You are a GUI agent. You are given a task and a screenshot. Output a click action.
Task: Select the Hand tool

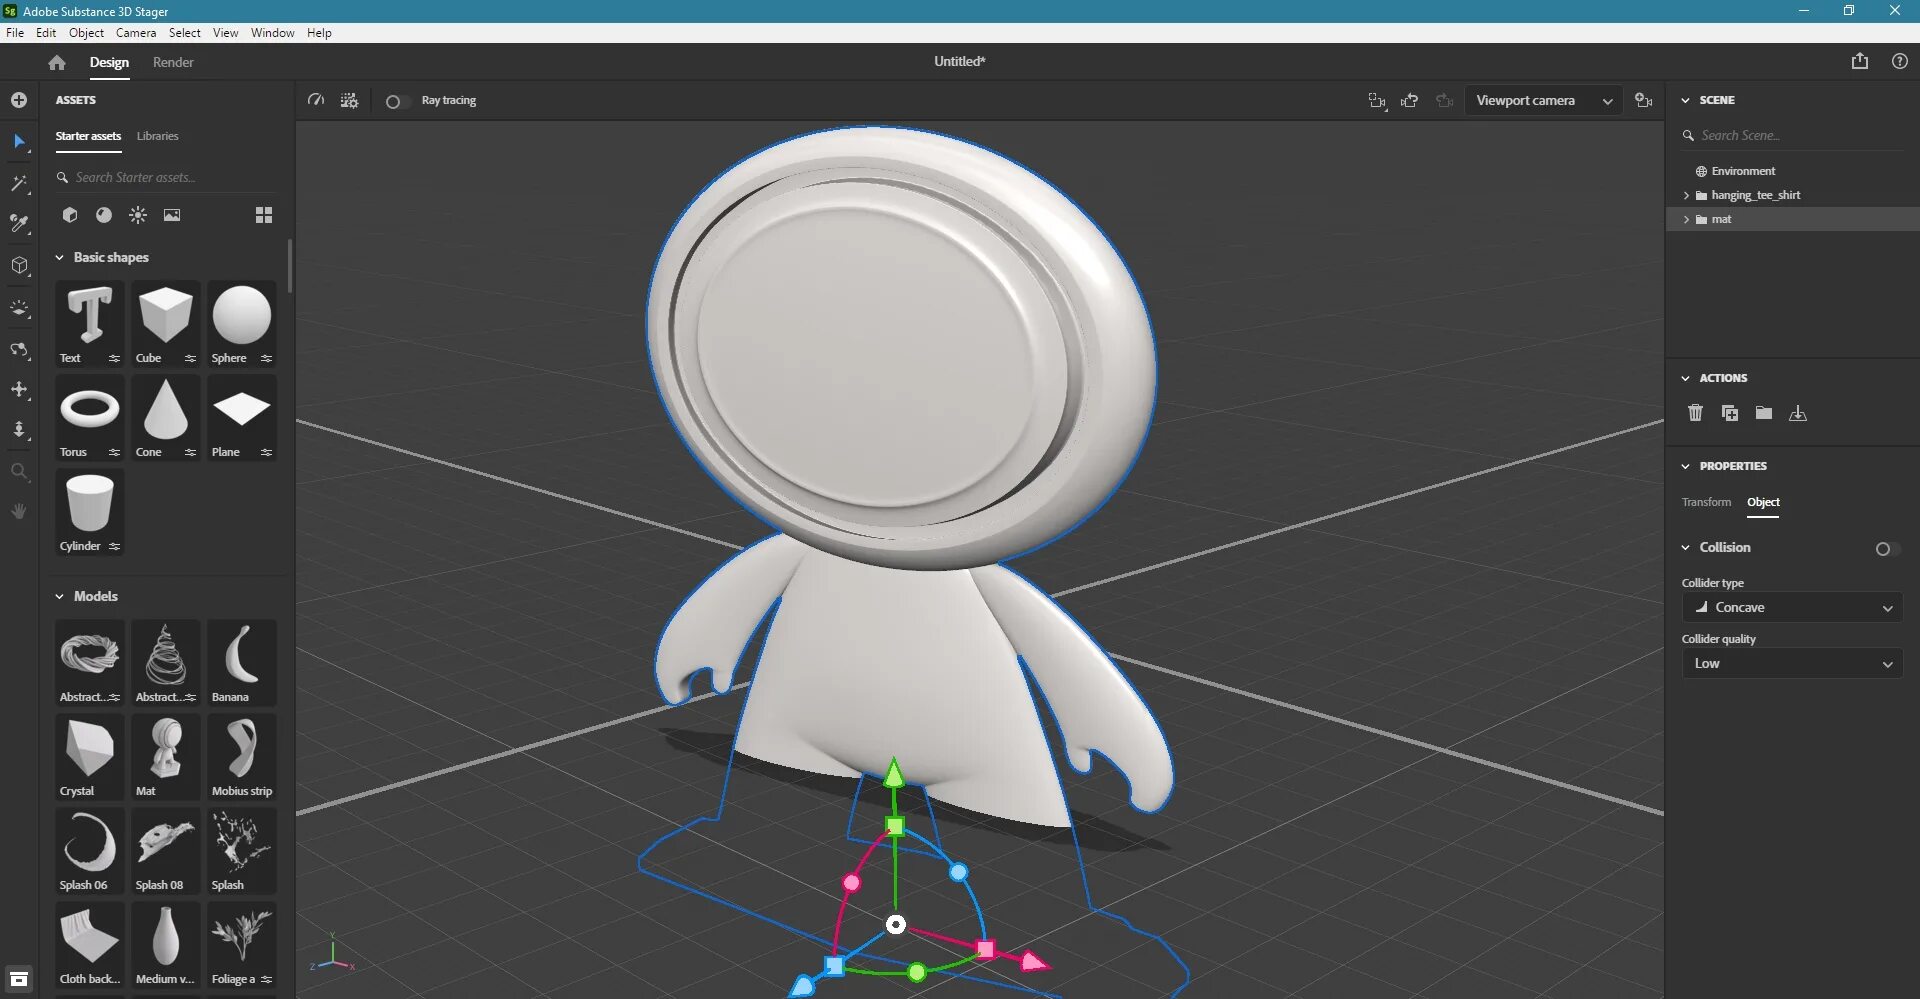(x=19, y=511)
